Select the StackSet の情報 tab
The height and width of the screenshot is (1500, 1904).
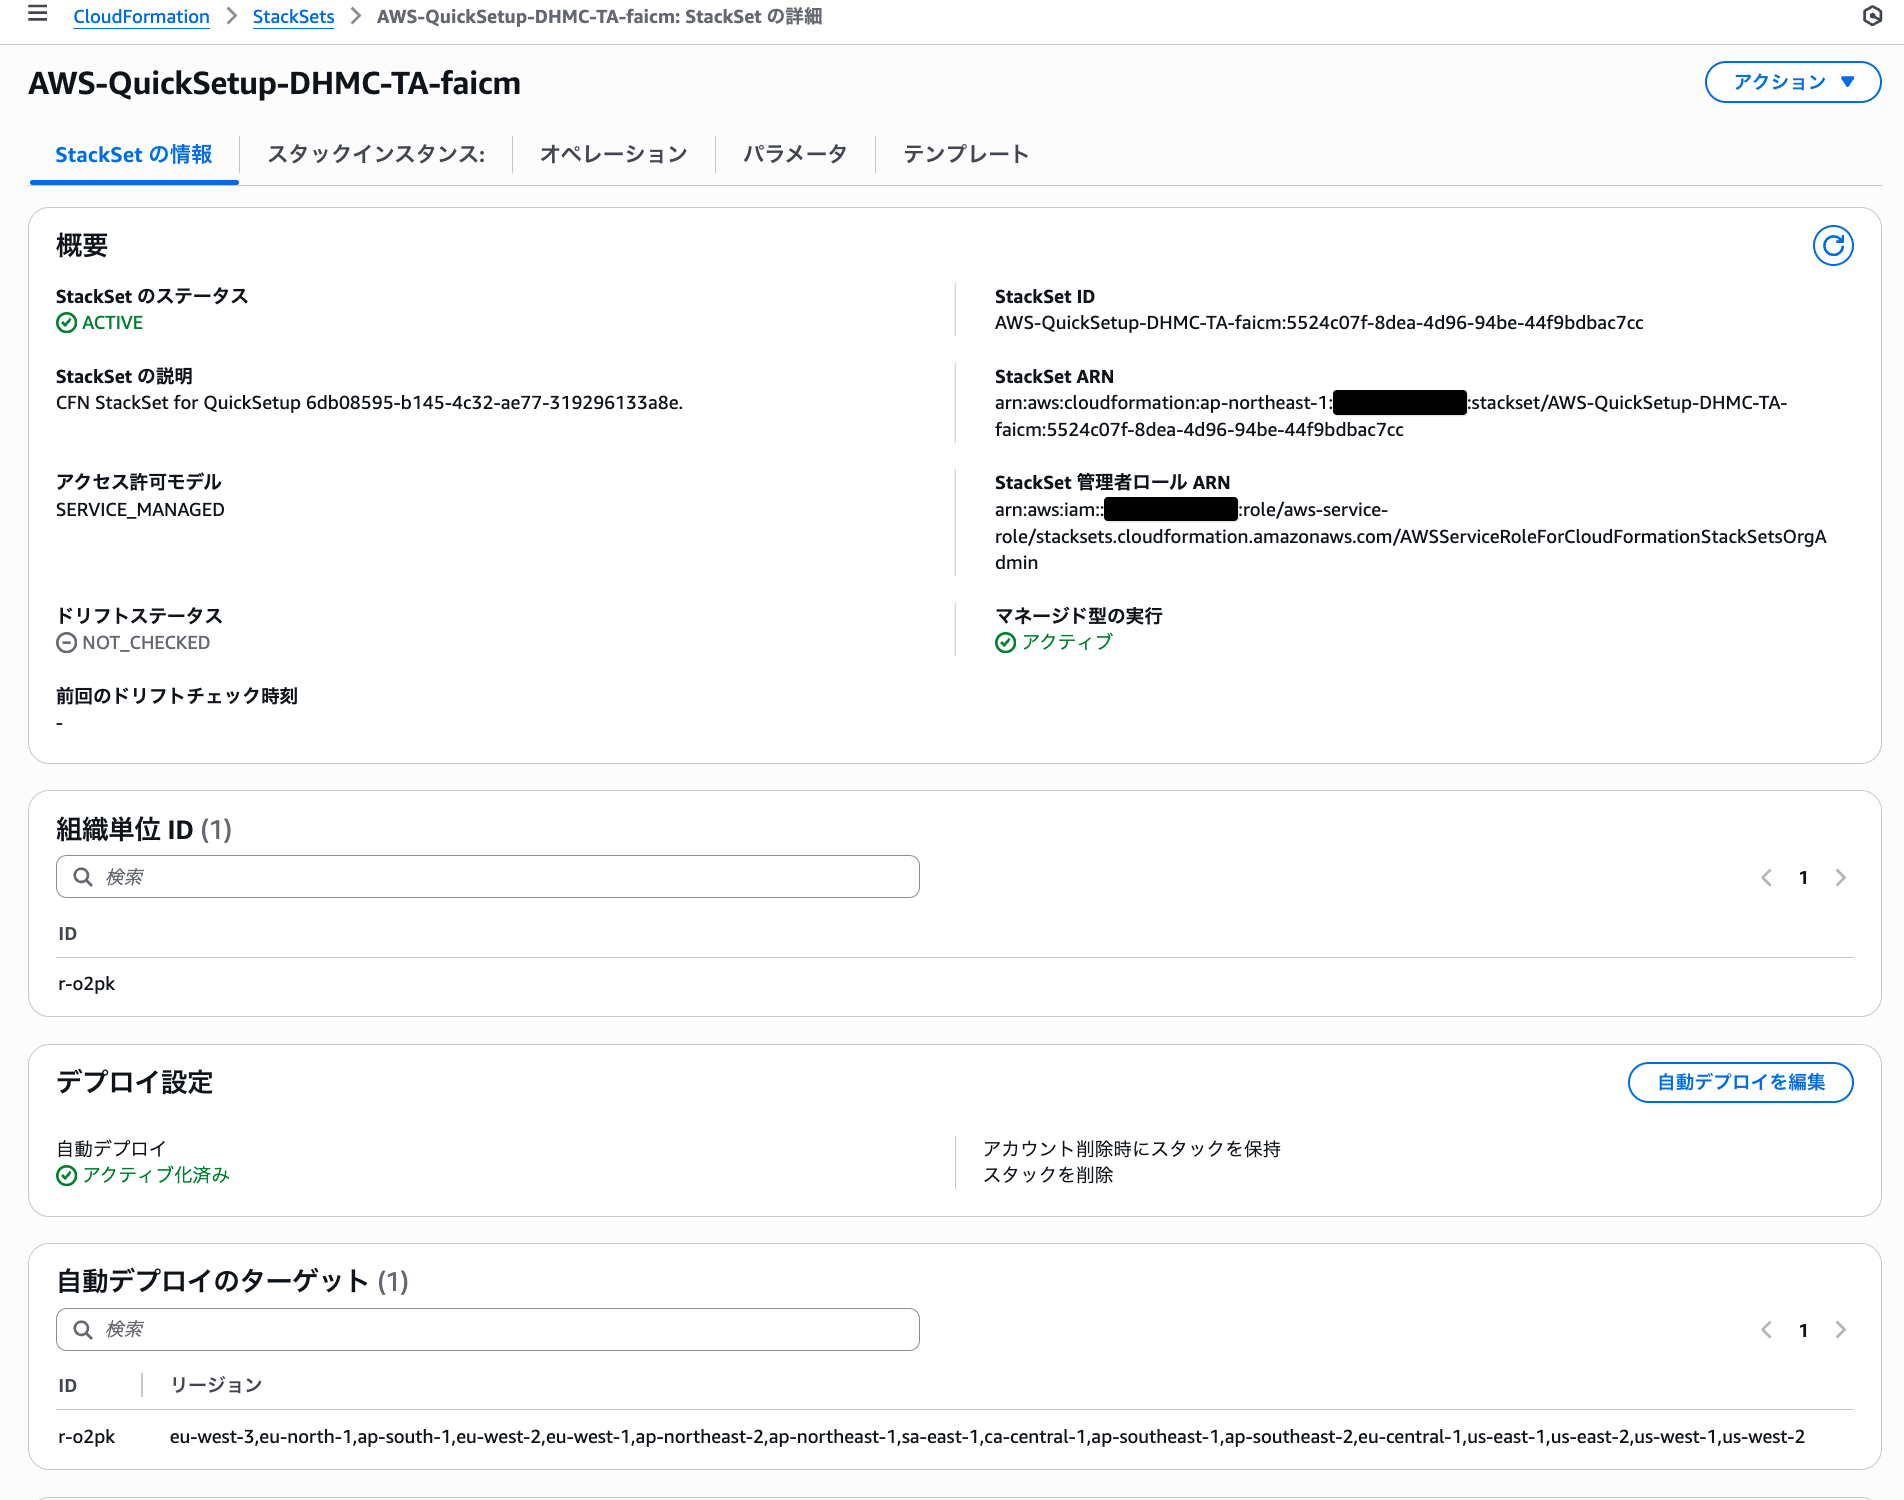[x=134, y=155]
